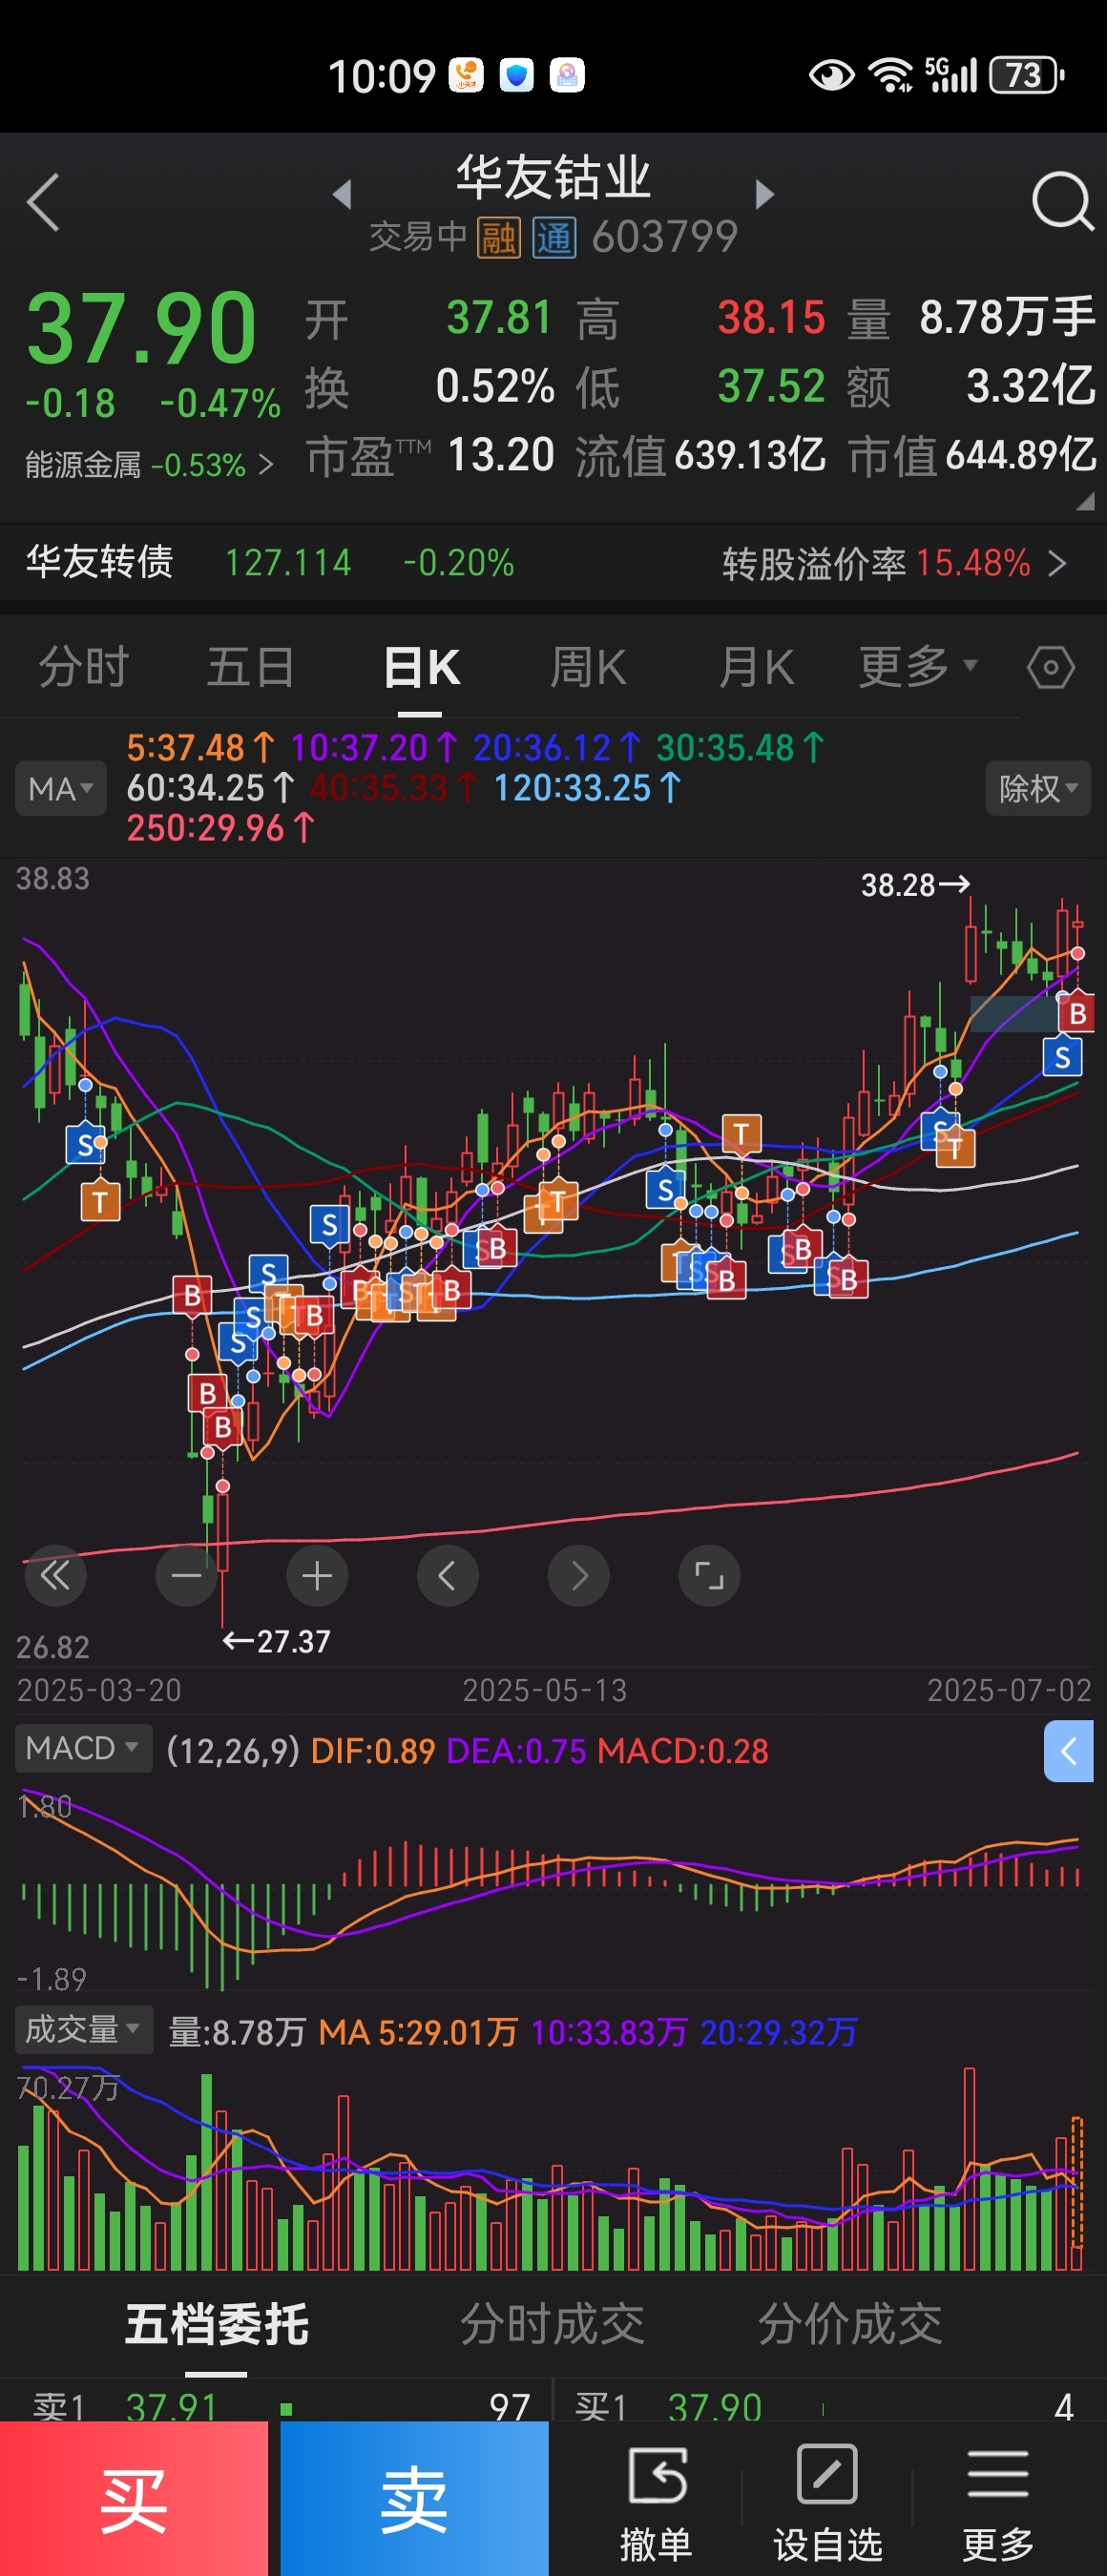
Task: Move chart left with round left arrow
Action: click(x=447, y=1576)
